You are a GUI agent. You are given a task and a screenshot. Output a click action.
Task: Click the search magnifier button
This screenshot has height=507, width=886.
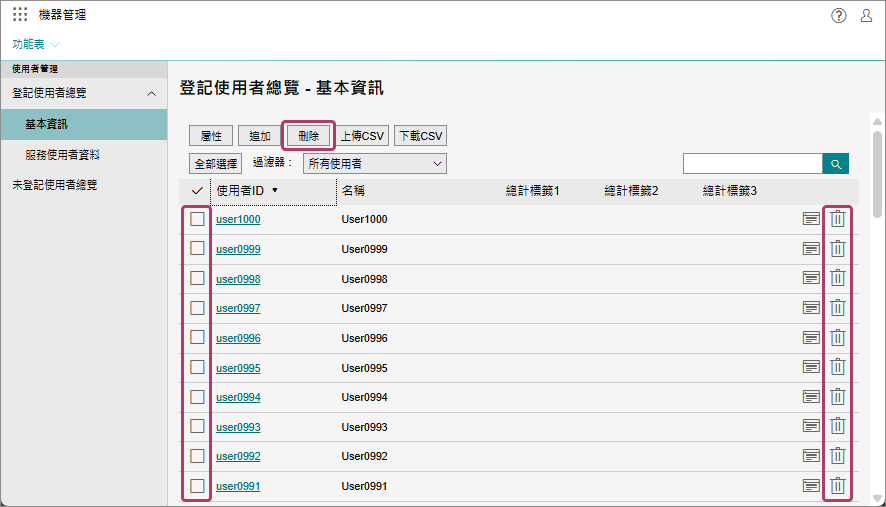pyautogui.click(x=835, y=163)
